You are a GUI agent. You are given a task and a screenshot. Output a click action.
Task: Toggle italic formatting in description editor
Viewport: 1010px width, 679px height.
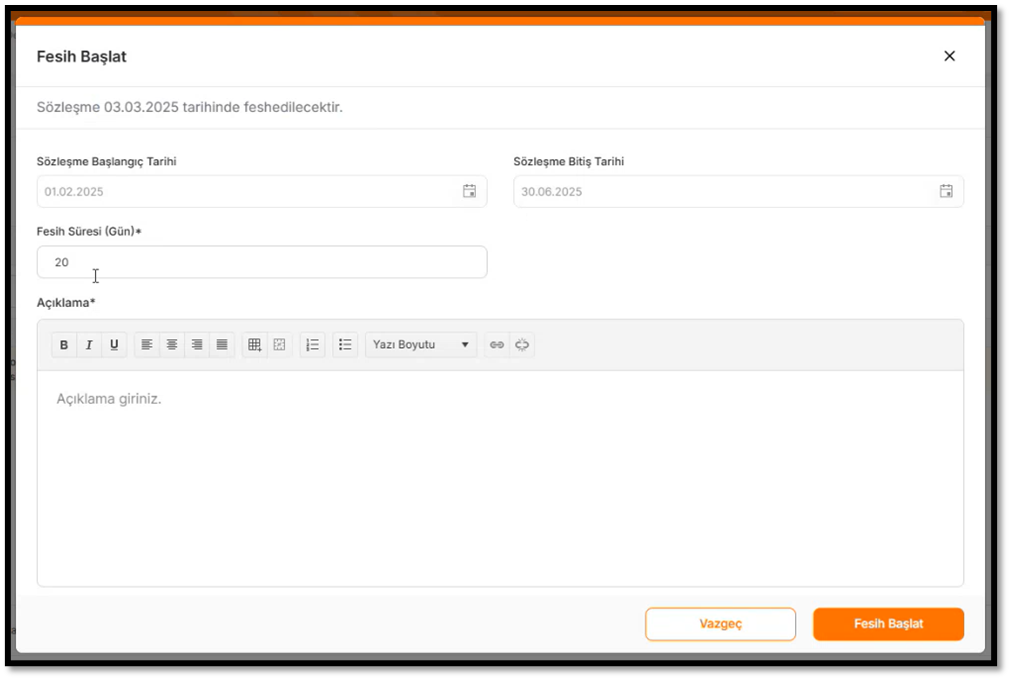[x=89, y=345]
